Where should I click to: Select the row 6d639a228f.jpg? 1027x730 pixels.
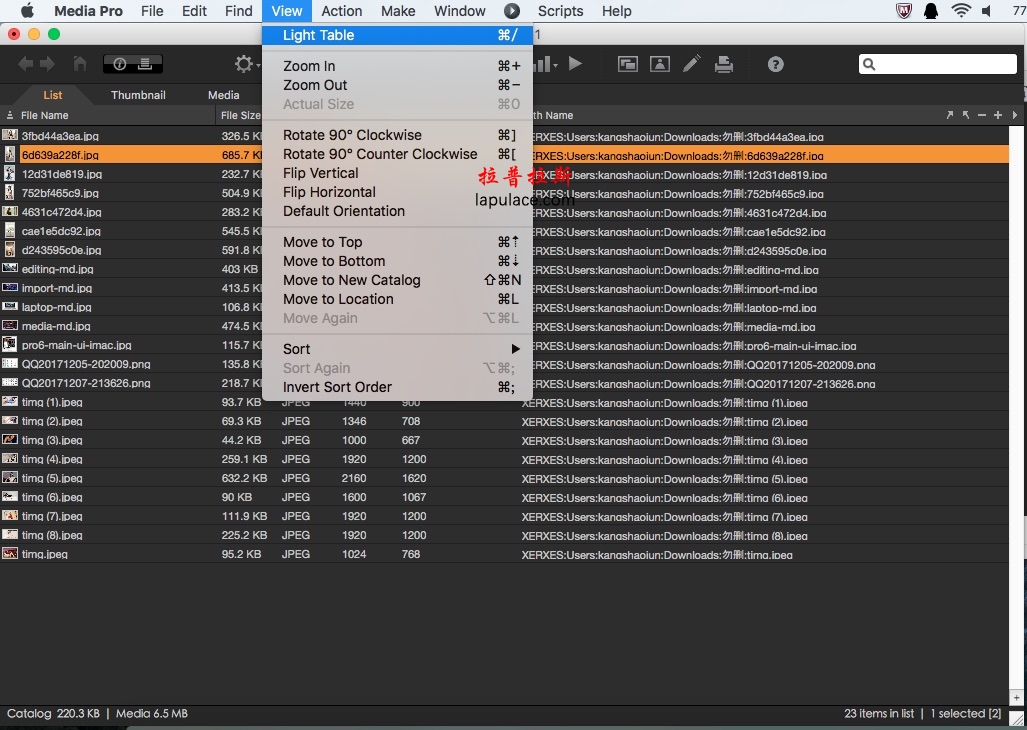click(504, 155)
